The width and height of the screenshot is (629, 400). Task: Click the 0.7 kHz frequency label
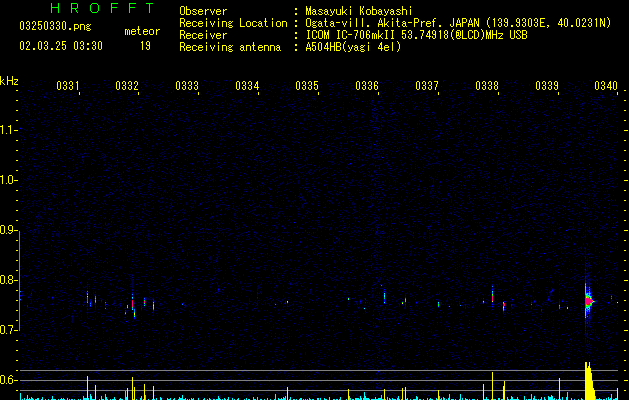click(x=8, y=330)
